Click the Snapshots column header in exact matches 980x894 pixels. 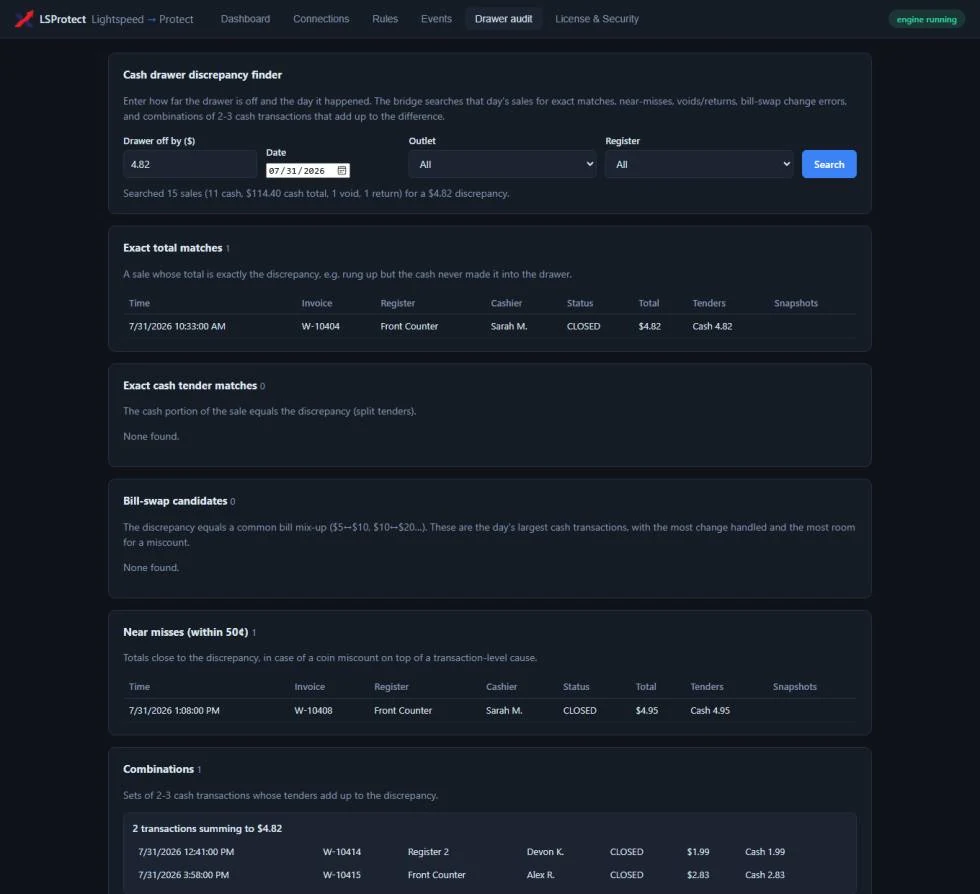[x=796, y=303]
